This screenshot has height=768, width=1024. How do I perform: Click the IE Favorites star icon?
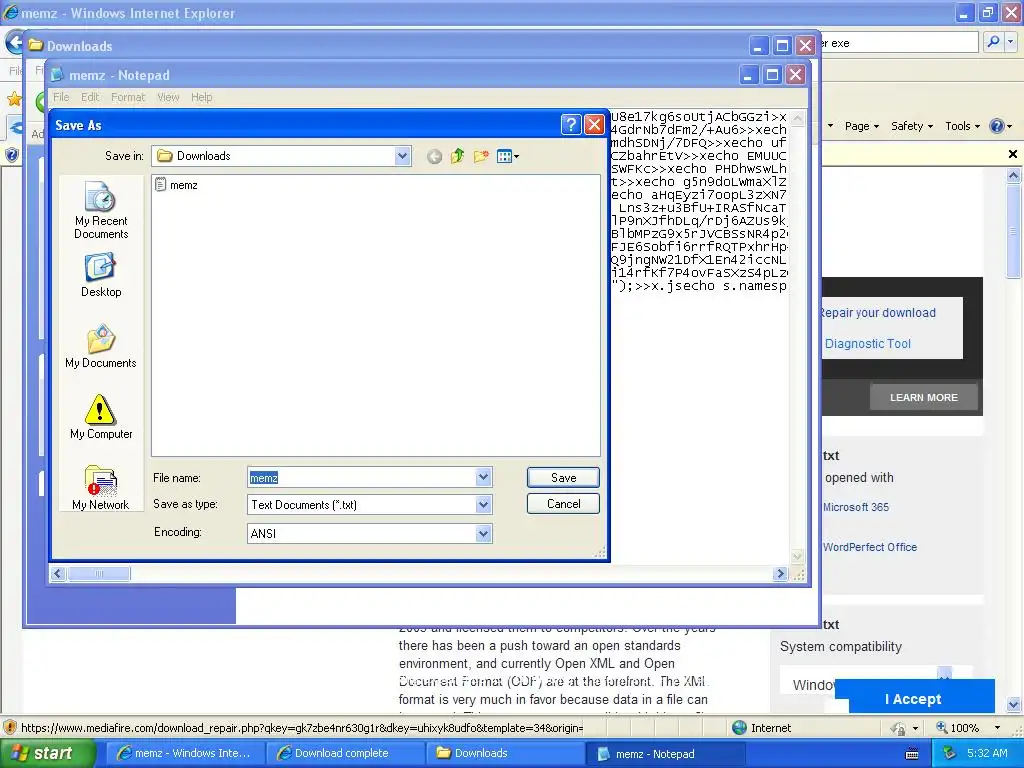14,99
